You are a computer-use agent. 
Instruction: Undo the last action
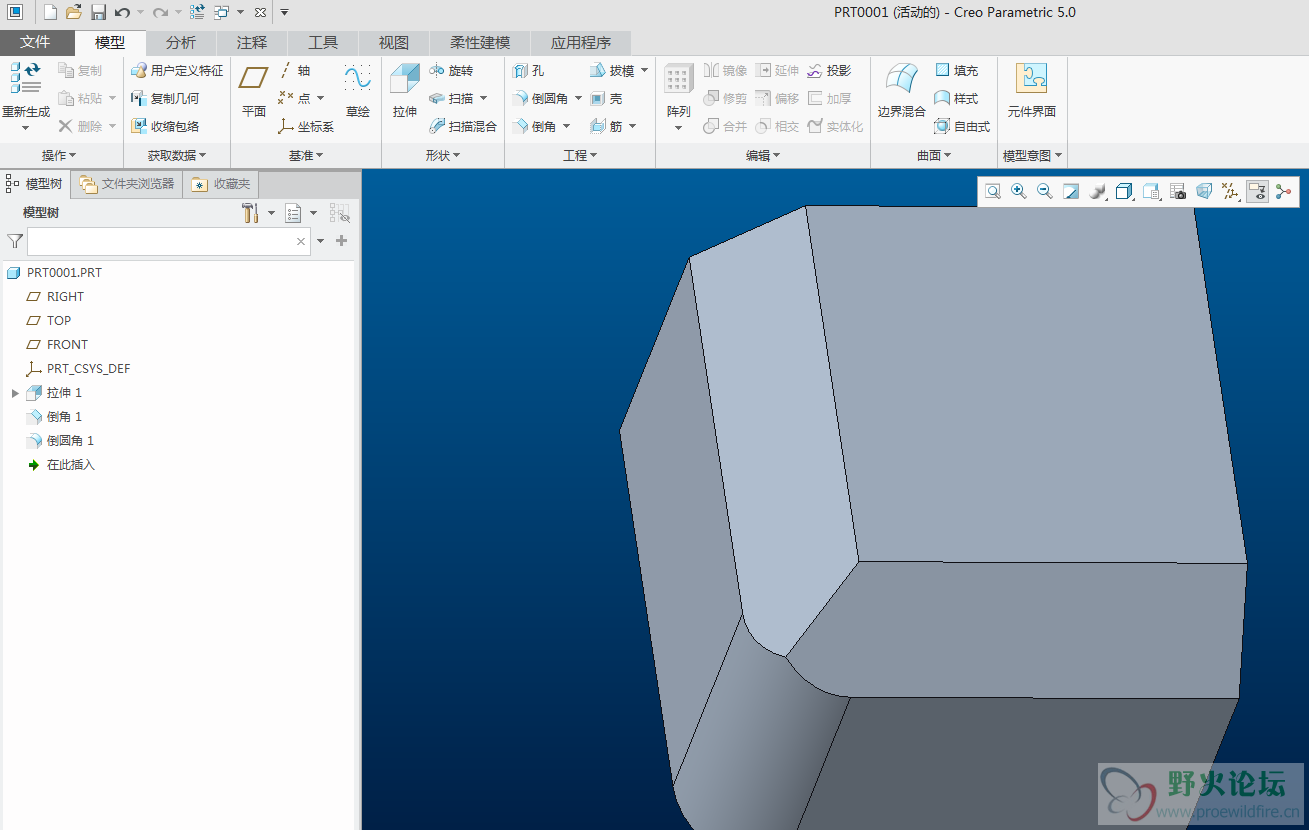pos(122,12)
